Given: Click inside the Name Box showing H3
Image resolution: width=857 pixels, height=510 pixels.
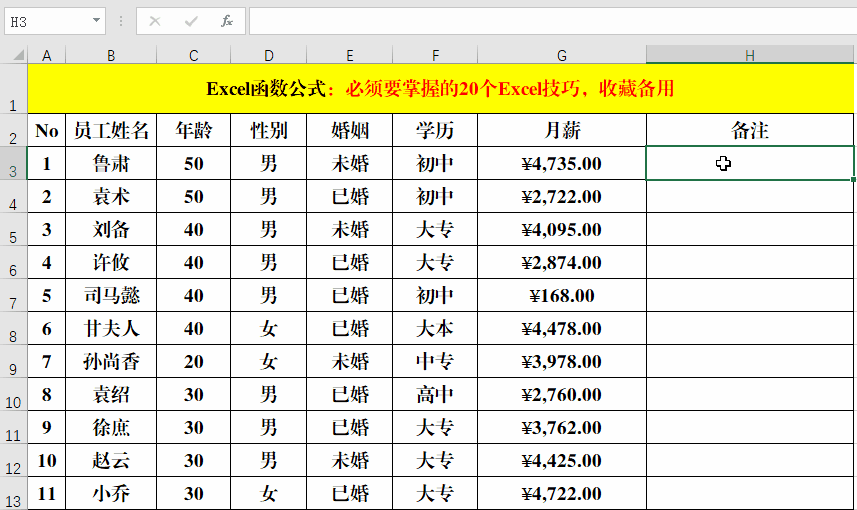Looking at the screenshot, I should coord(46,21).
